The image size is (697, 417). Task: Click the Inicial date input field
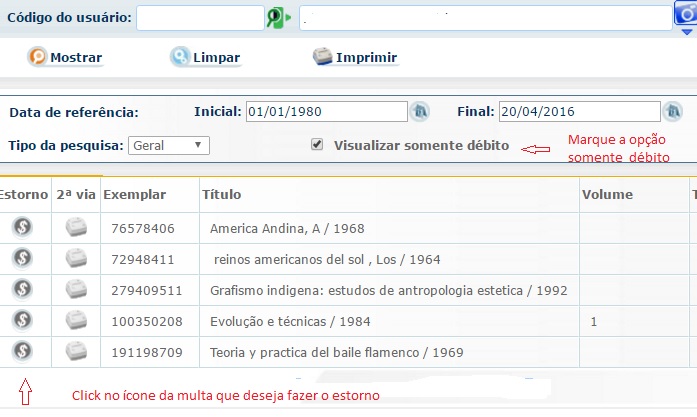click(326, 111)
